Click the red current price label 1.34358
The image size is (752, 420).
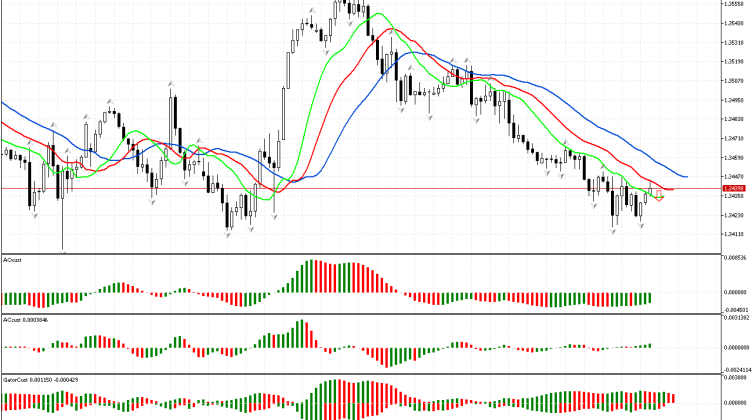735,187
